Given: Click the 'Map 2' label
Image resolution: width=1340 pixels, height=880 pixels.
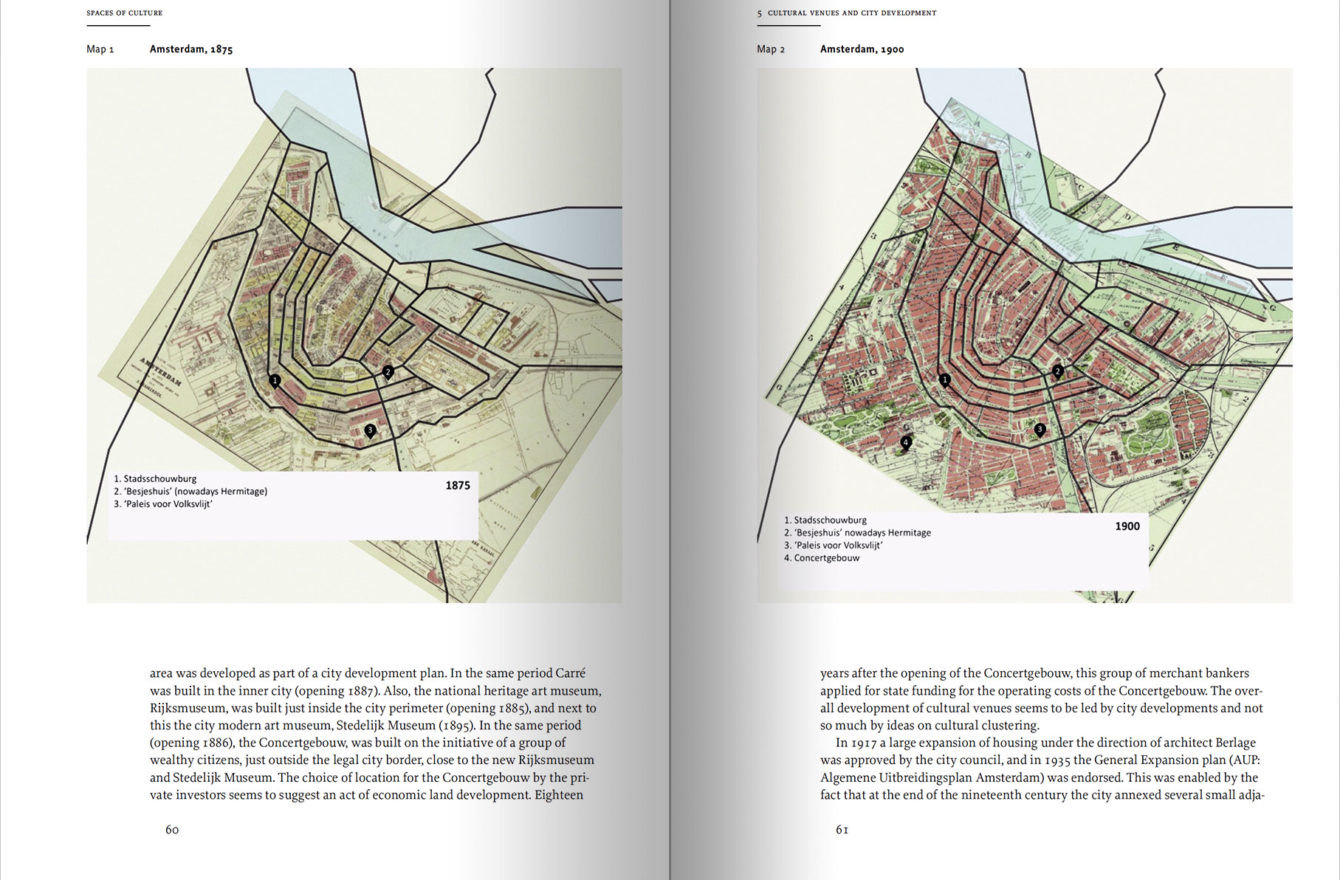Looking at the screenshot, I should click(x=771, y=49).
